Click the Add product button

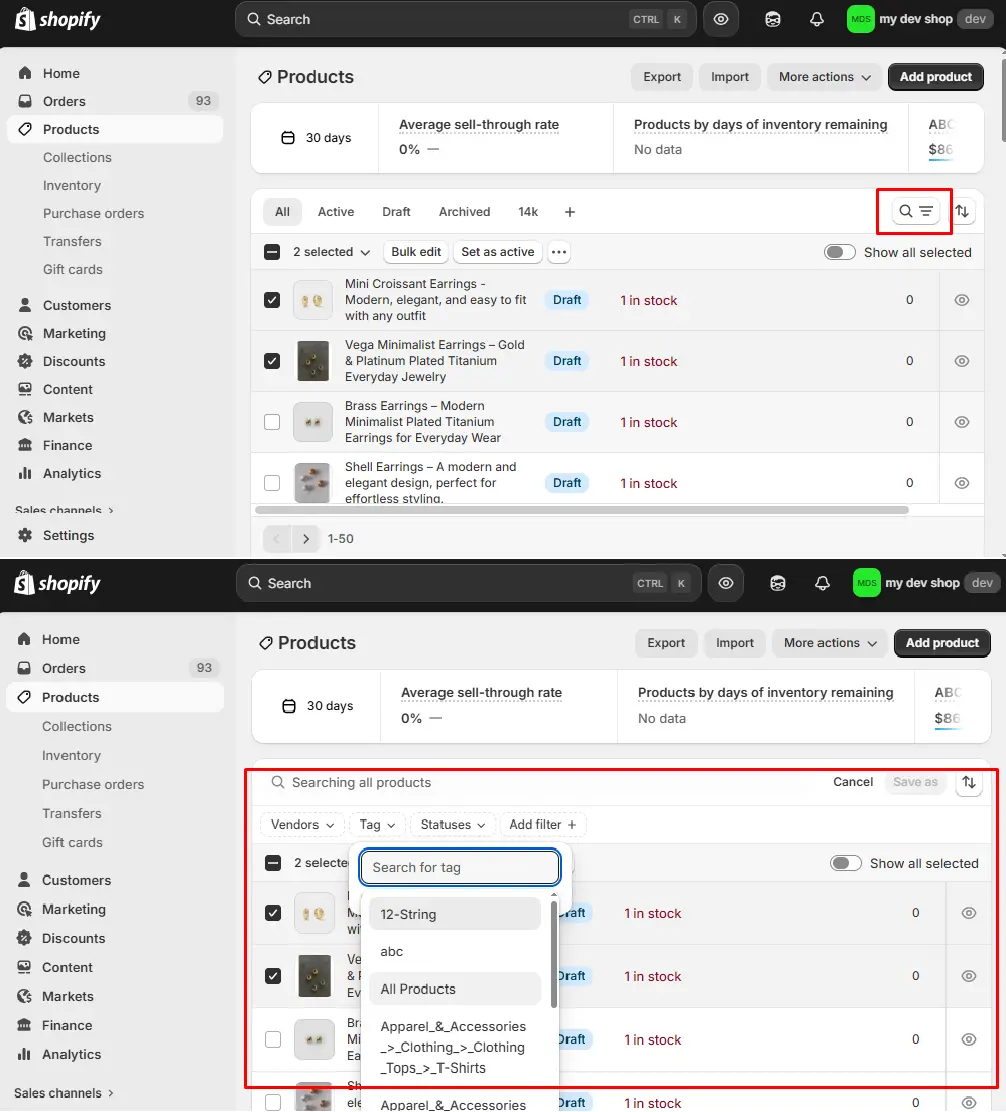click(x=935, y=77)
